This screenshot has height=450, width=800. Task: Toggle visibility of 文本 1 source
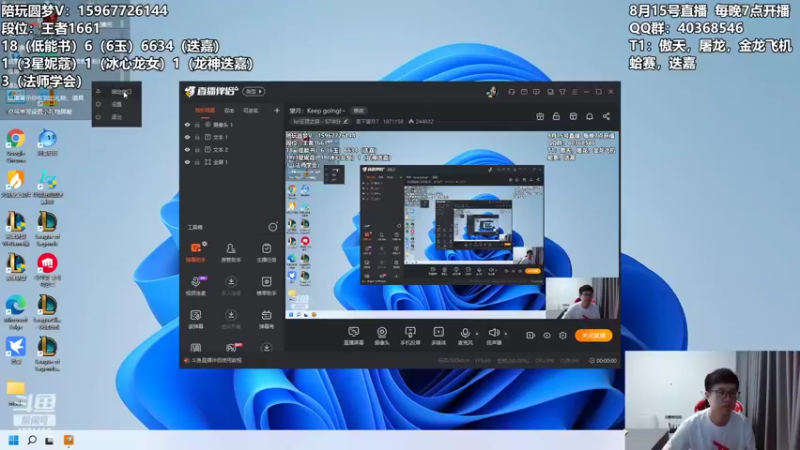coord(187,137)
